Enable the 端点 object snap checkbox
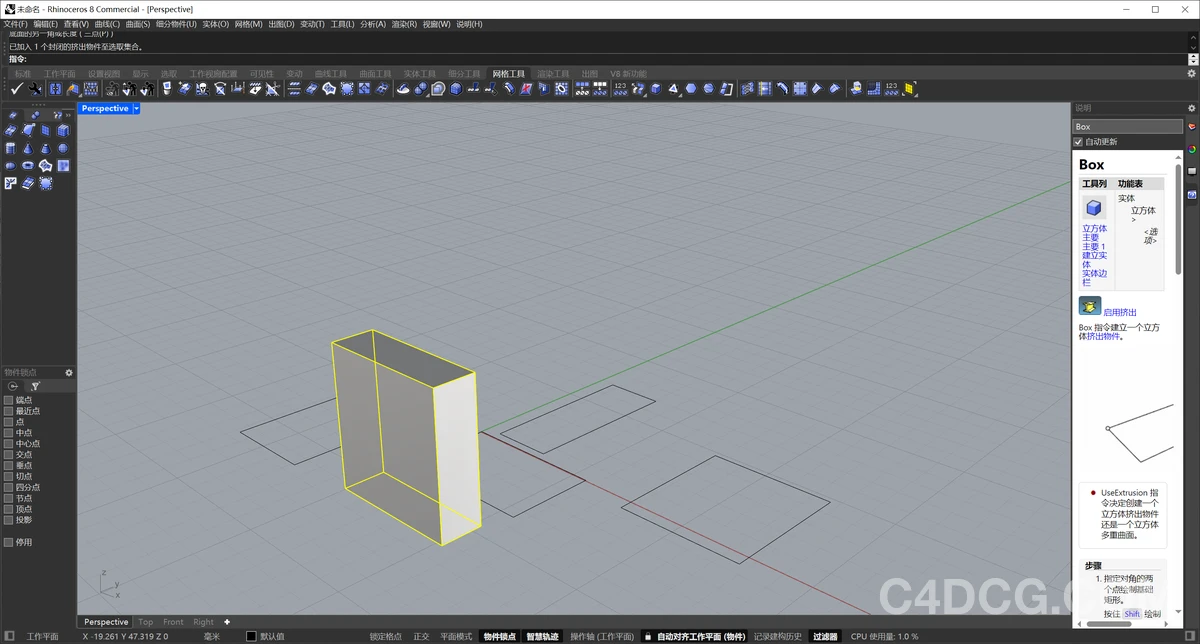 [7, 398]
